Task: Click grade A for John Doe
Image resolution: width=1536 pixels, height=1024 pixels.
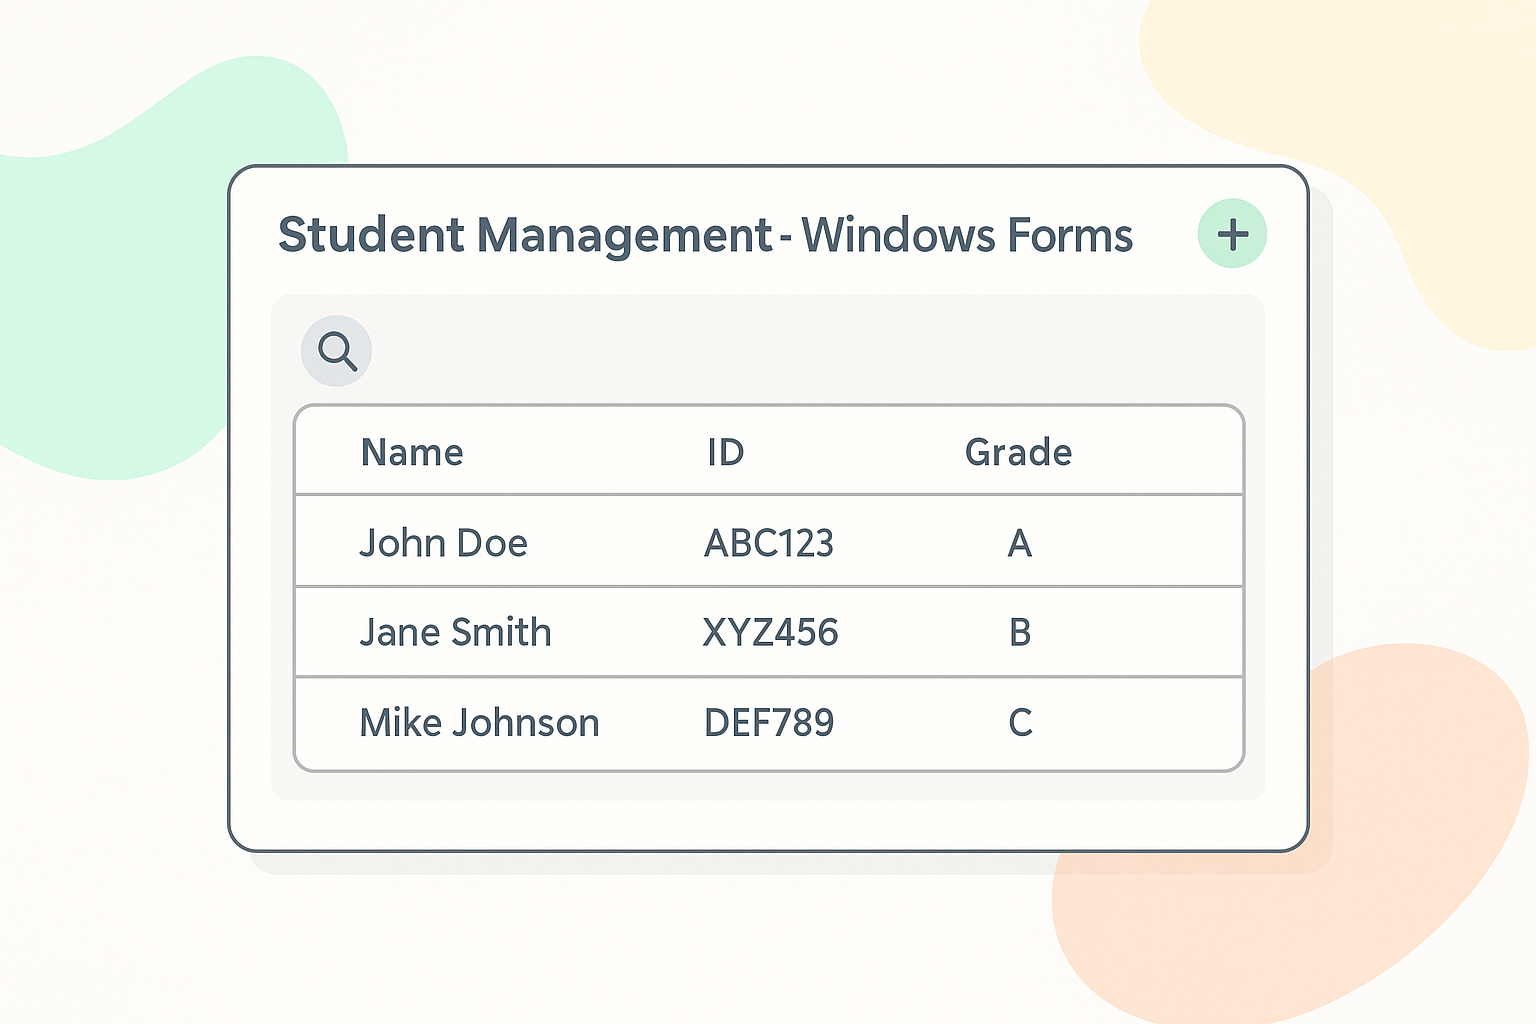Action: coord(1018,543)
